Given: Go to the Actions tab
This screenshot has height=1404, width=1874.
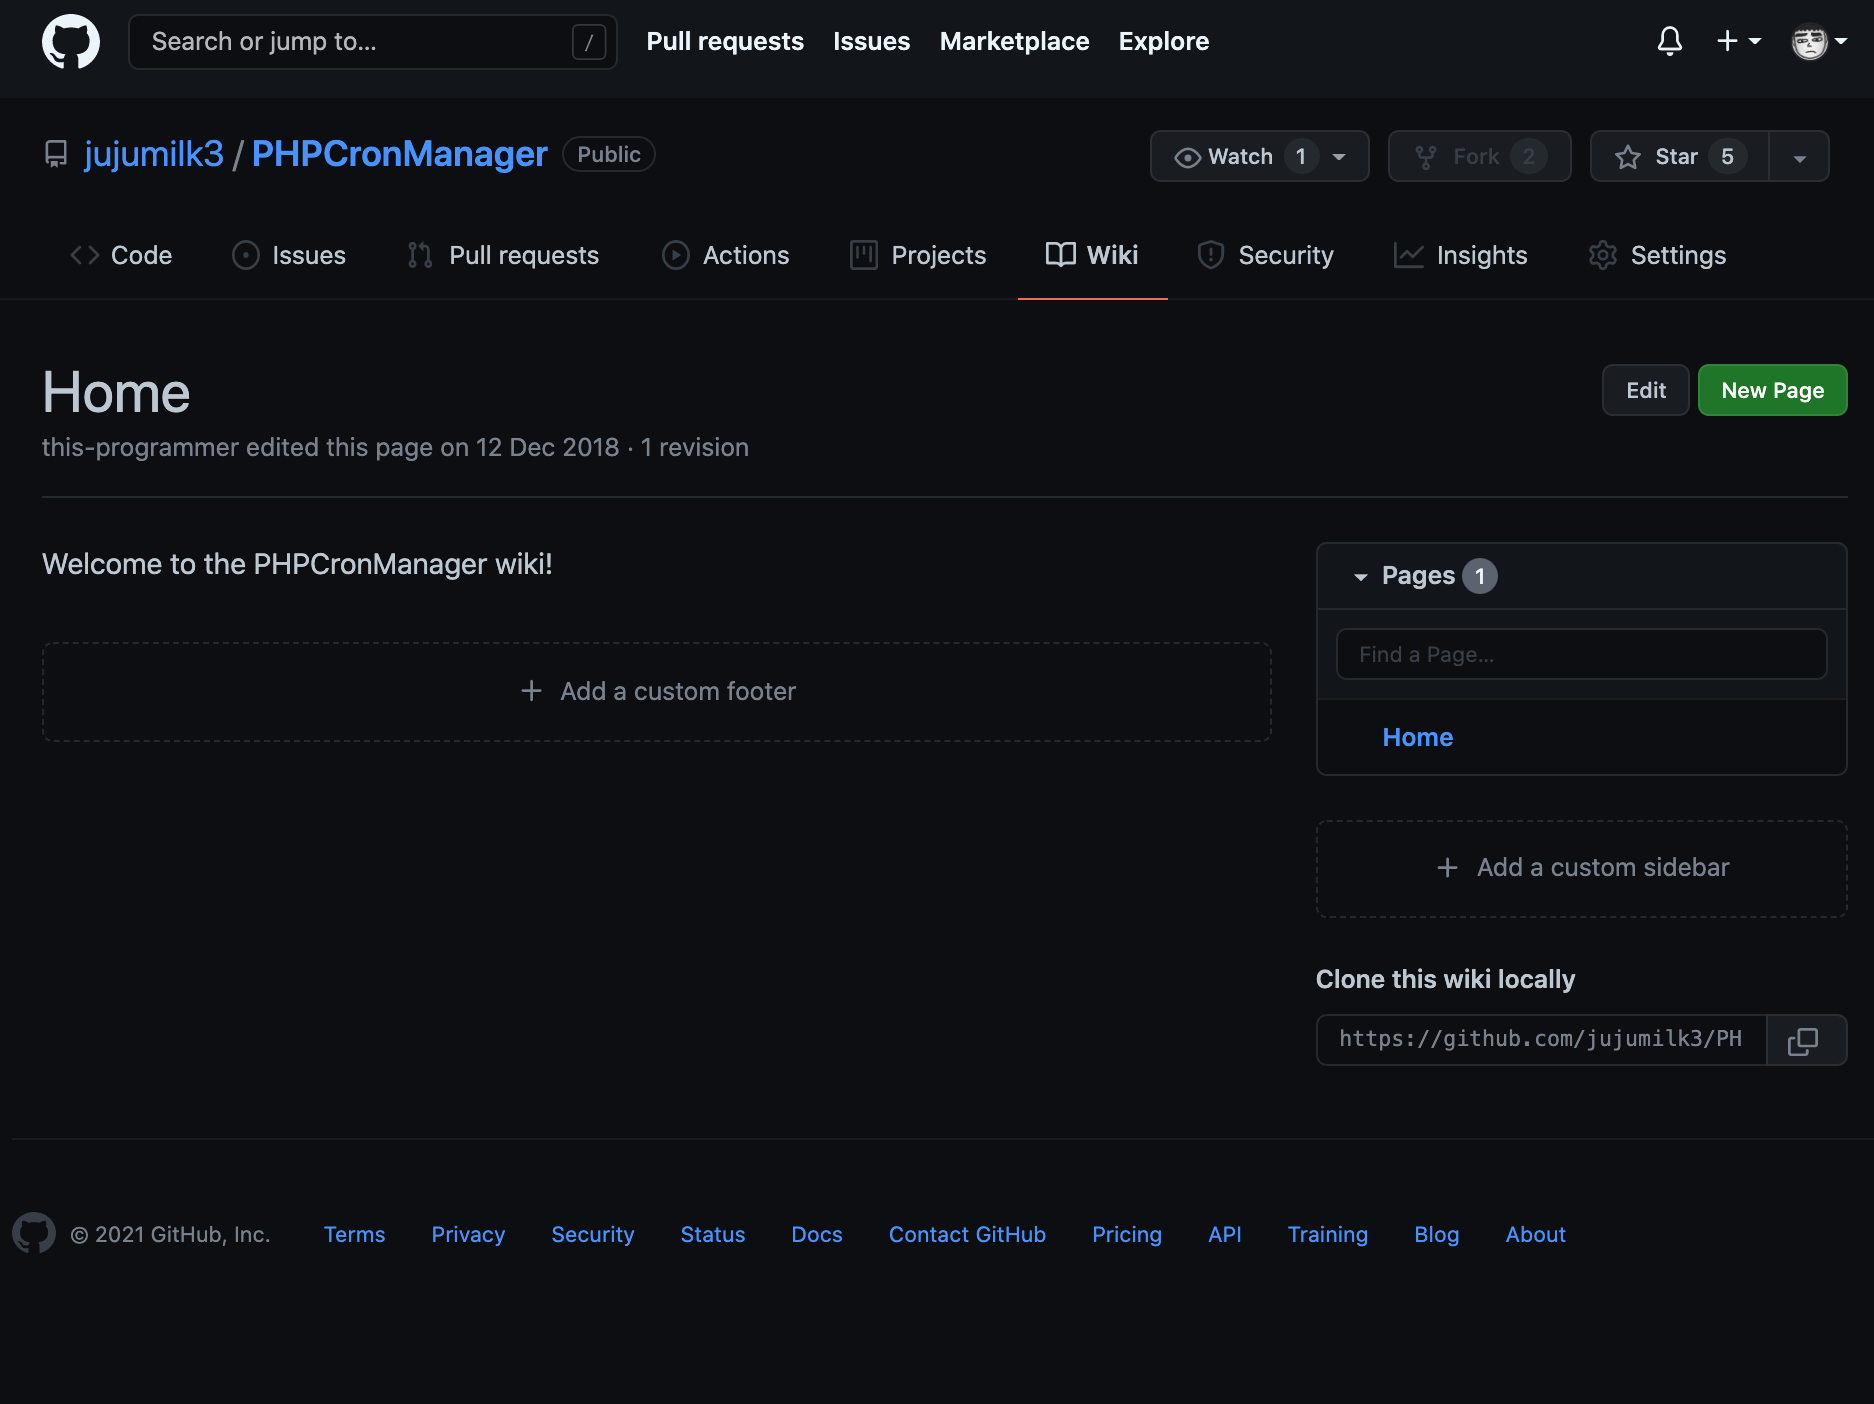Looking at the screenshot, I should pyautogui.click(x=726, y=255).
